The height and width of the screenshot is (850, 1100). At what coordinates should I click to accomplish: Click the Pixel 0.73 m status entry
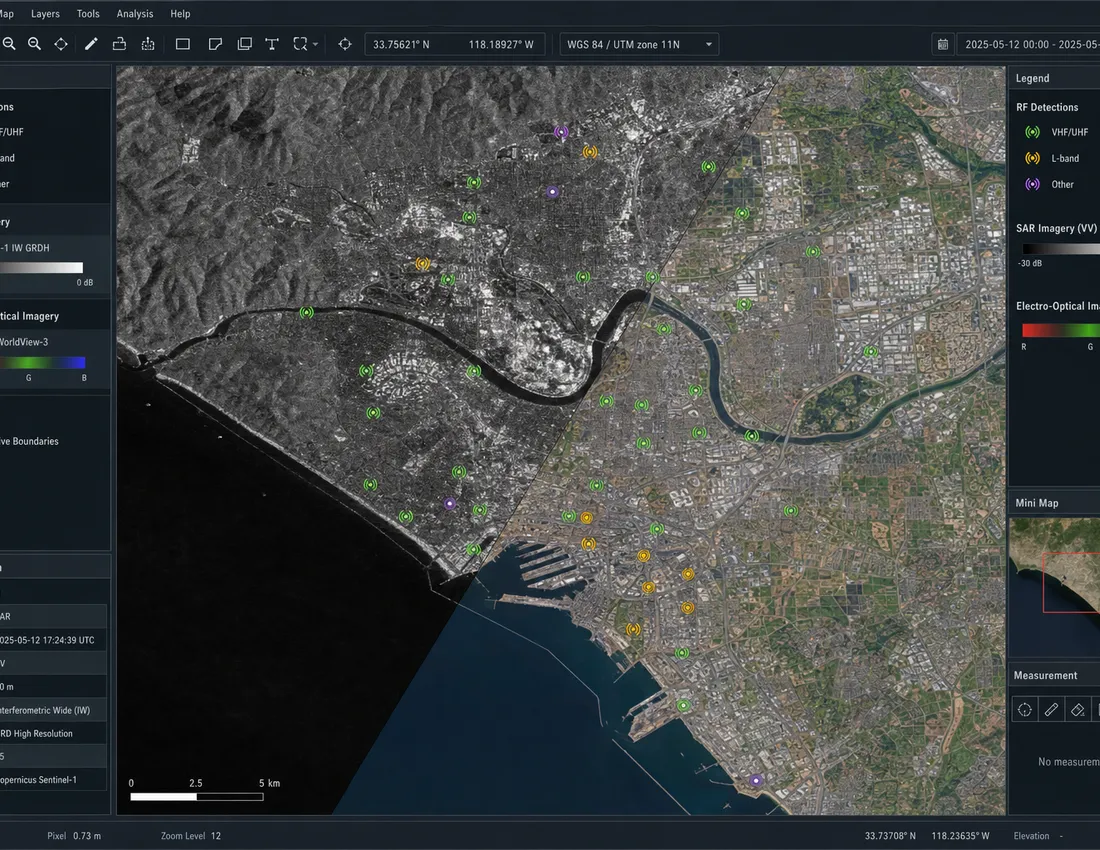(74, 836)
